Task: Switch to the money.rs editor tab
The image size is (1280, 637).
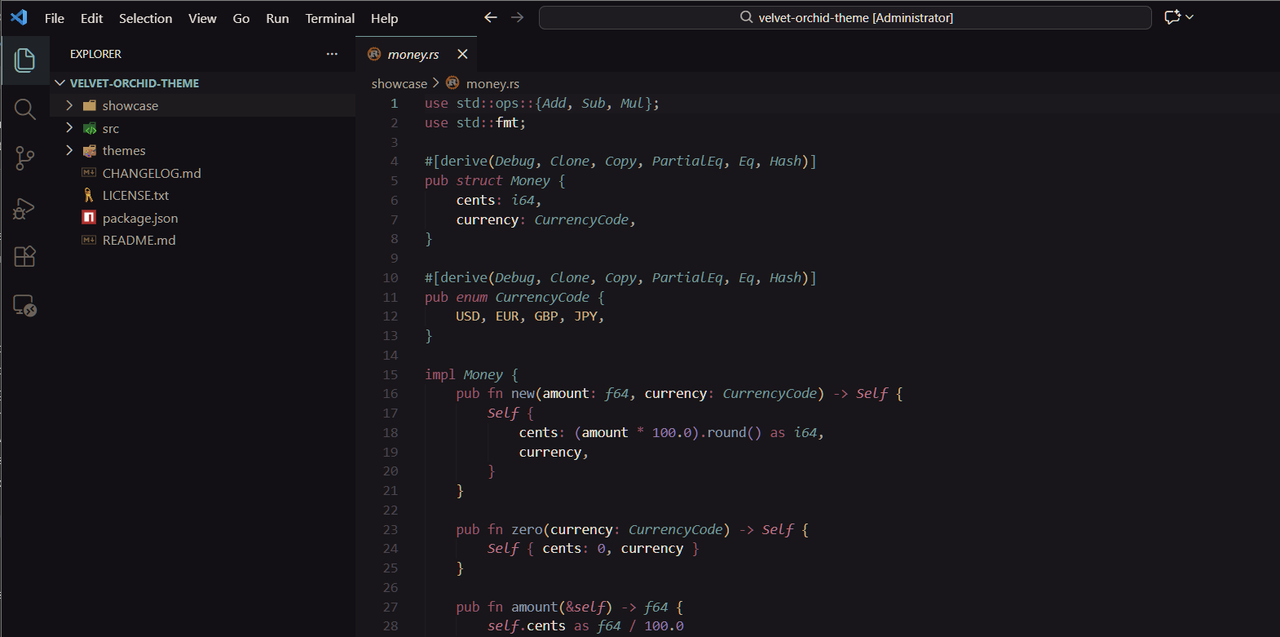Action: tap(416, 54)
